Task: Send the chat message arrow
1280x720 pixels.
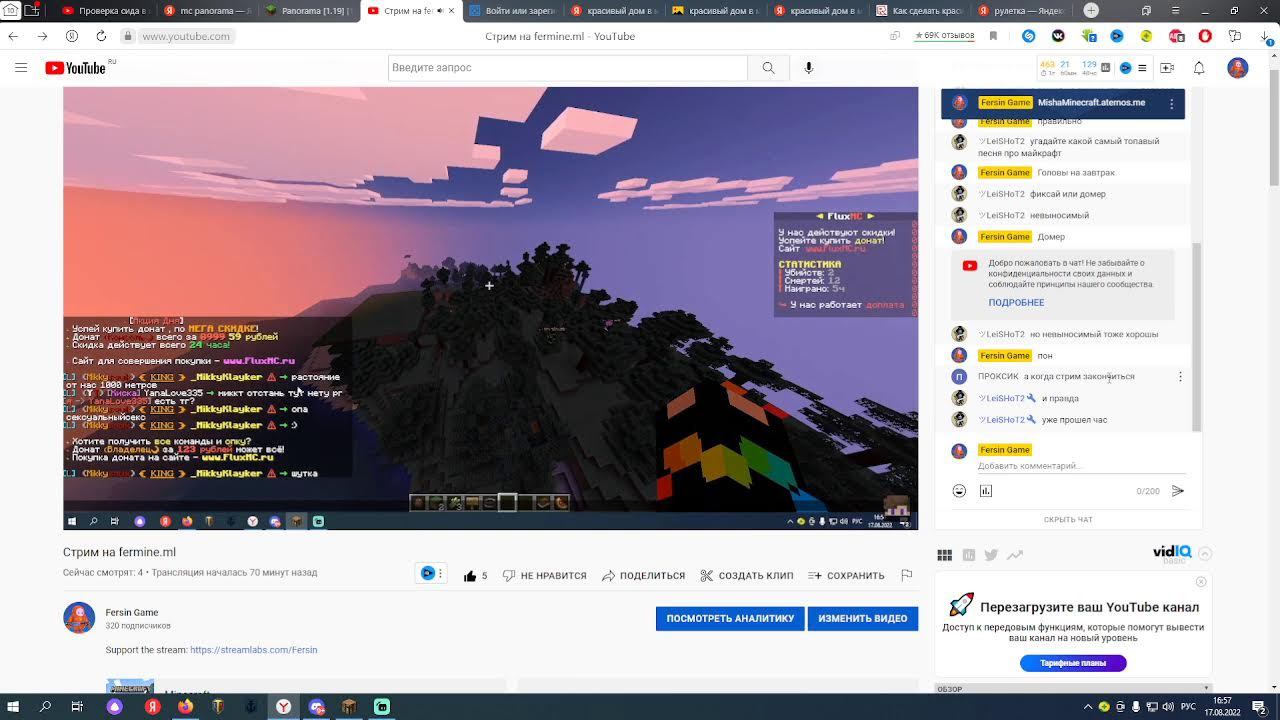Action: tap(1178, 491)
